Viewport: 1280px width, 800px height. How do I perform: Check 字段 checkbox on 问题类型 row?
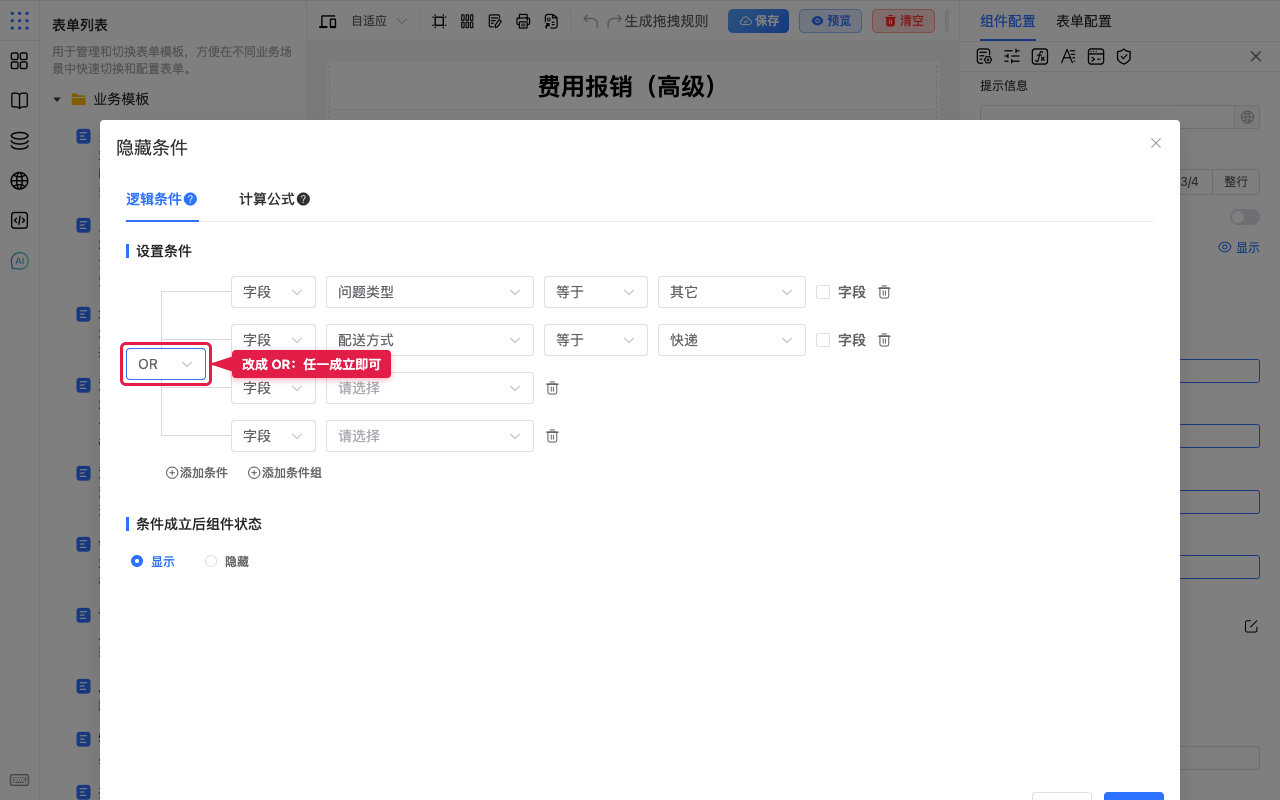click(823, 292)
